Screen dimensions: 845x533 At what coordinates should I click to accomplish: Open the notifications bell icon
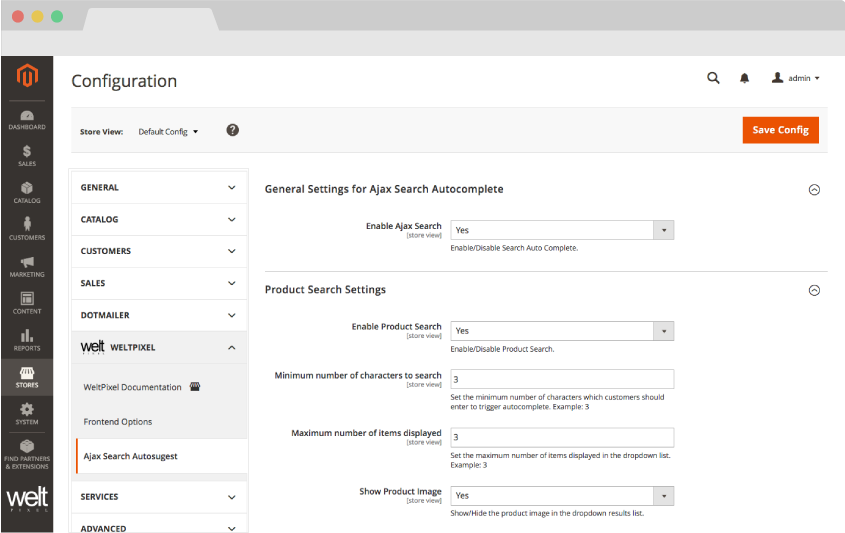pyautogui.click(x=744, y=78)
